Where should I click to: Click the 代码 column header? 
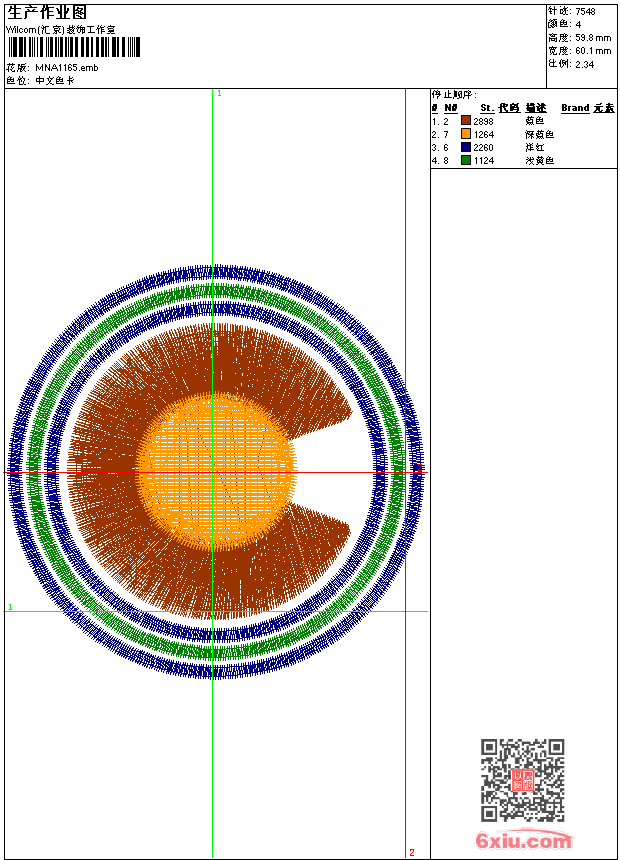(x=508, y=108)
